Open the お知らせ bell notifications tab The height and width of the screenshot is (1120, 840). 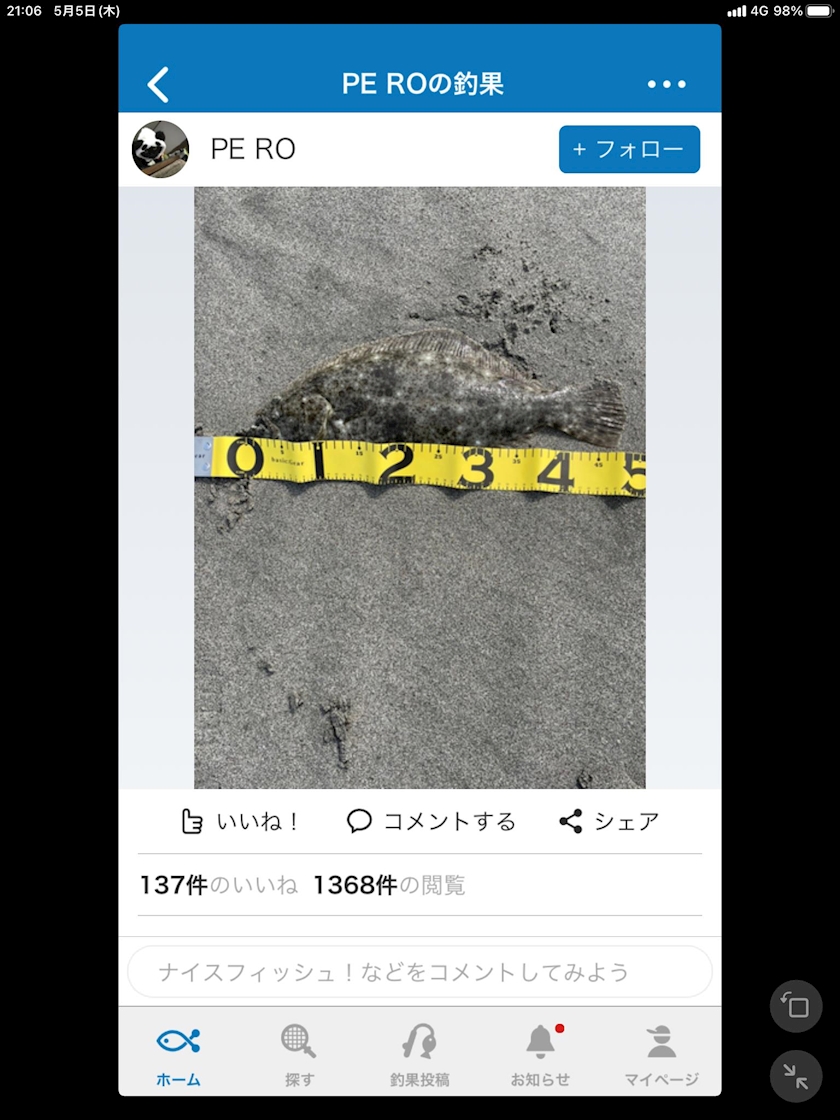click(x=541, y=1055)
